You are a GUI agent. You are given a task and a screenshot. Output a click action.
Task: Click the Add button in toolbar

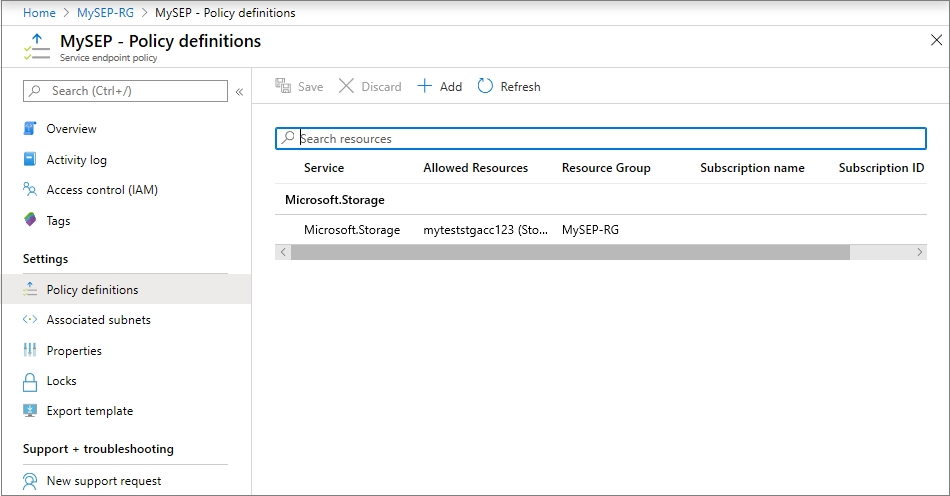440,87
